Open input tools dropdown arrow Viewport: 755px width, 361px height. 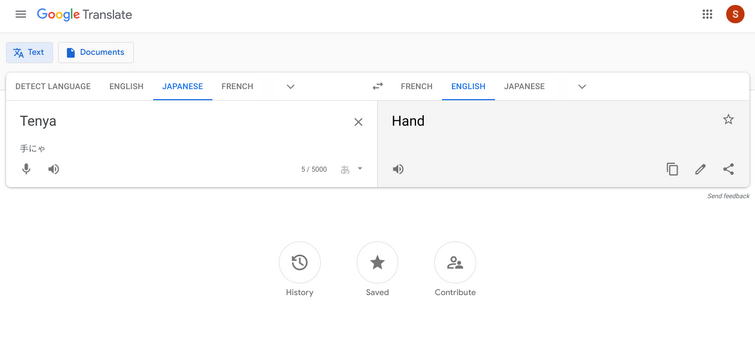360,169
